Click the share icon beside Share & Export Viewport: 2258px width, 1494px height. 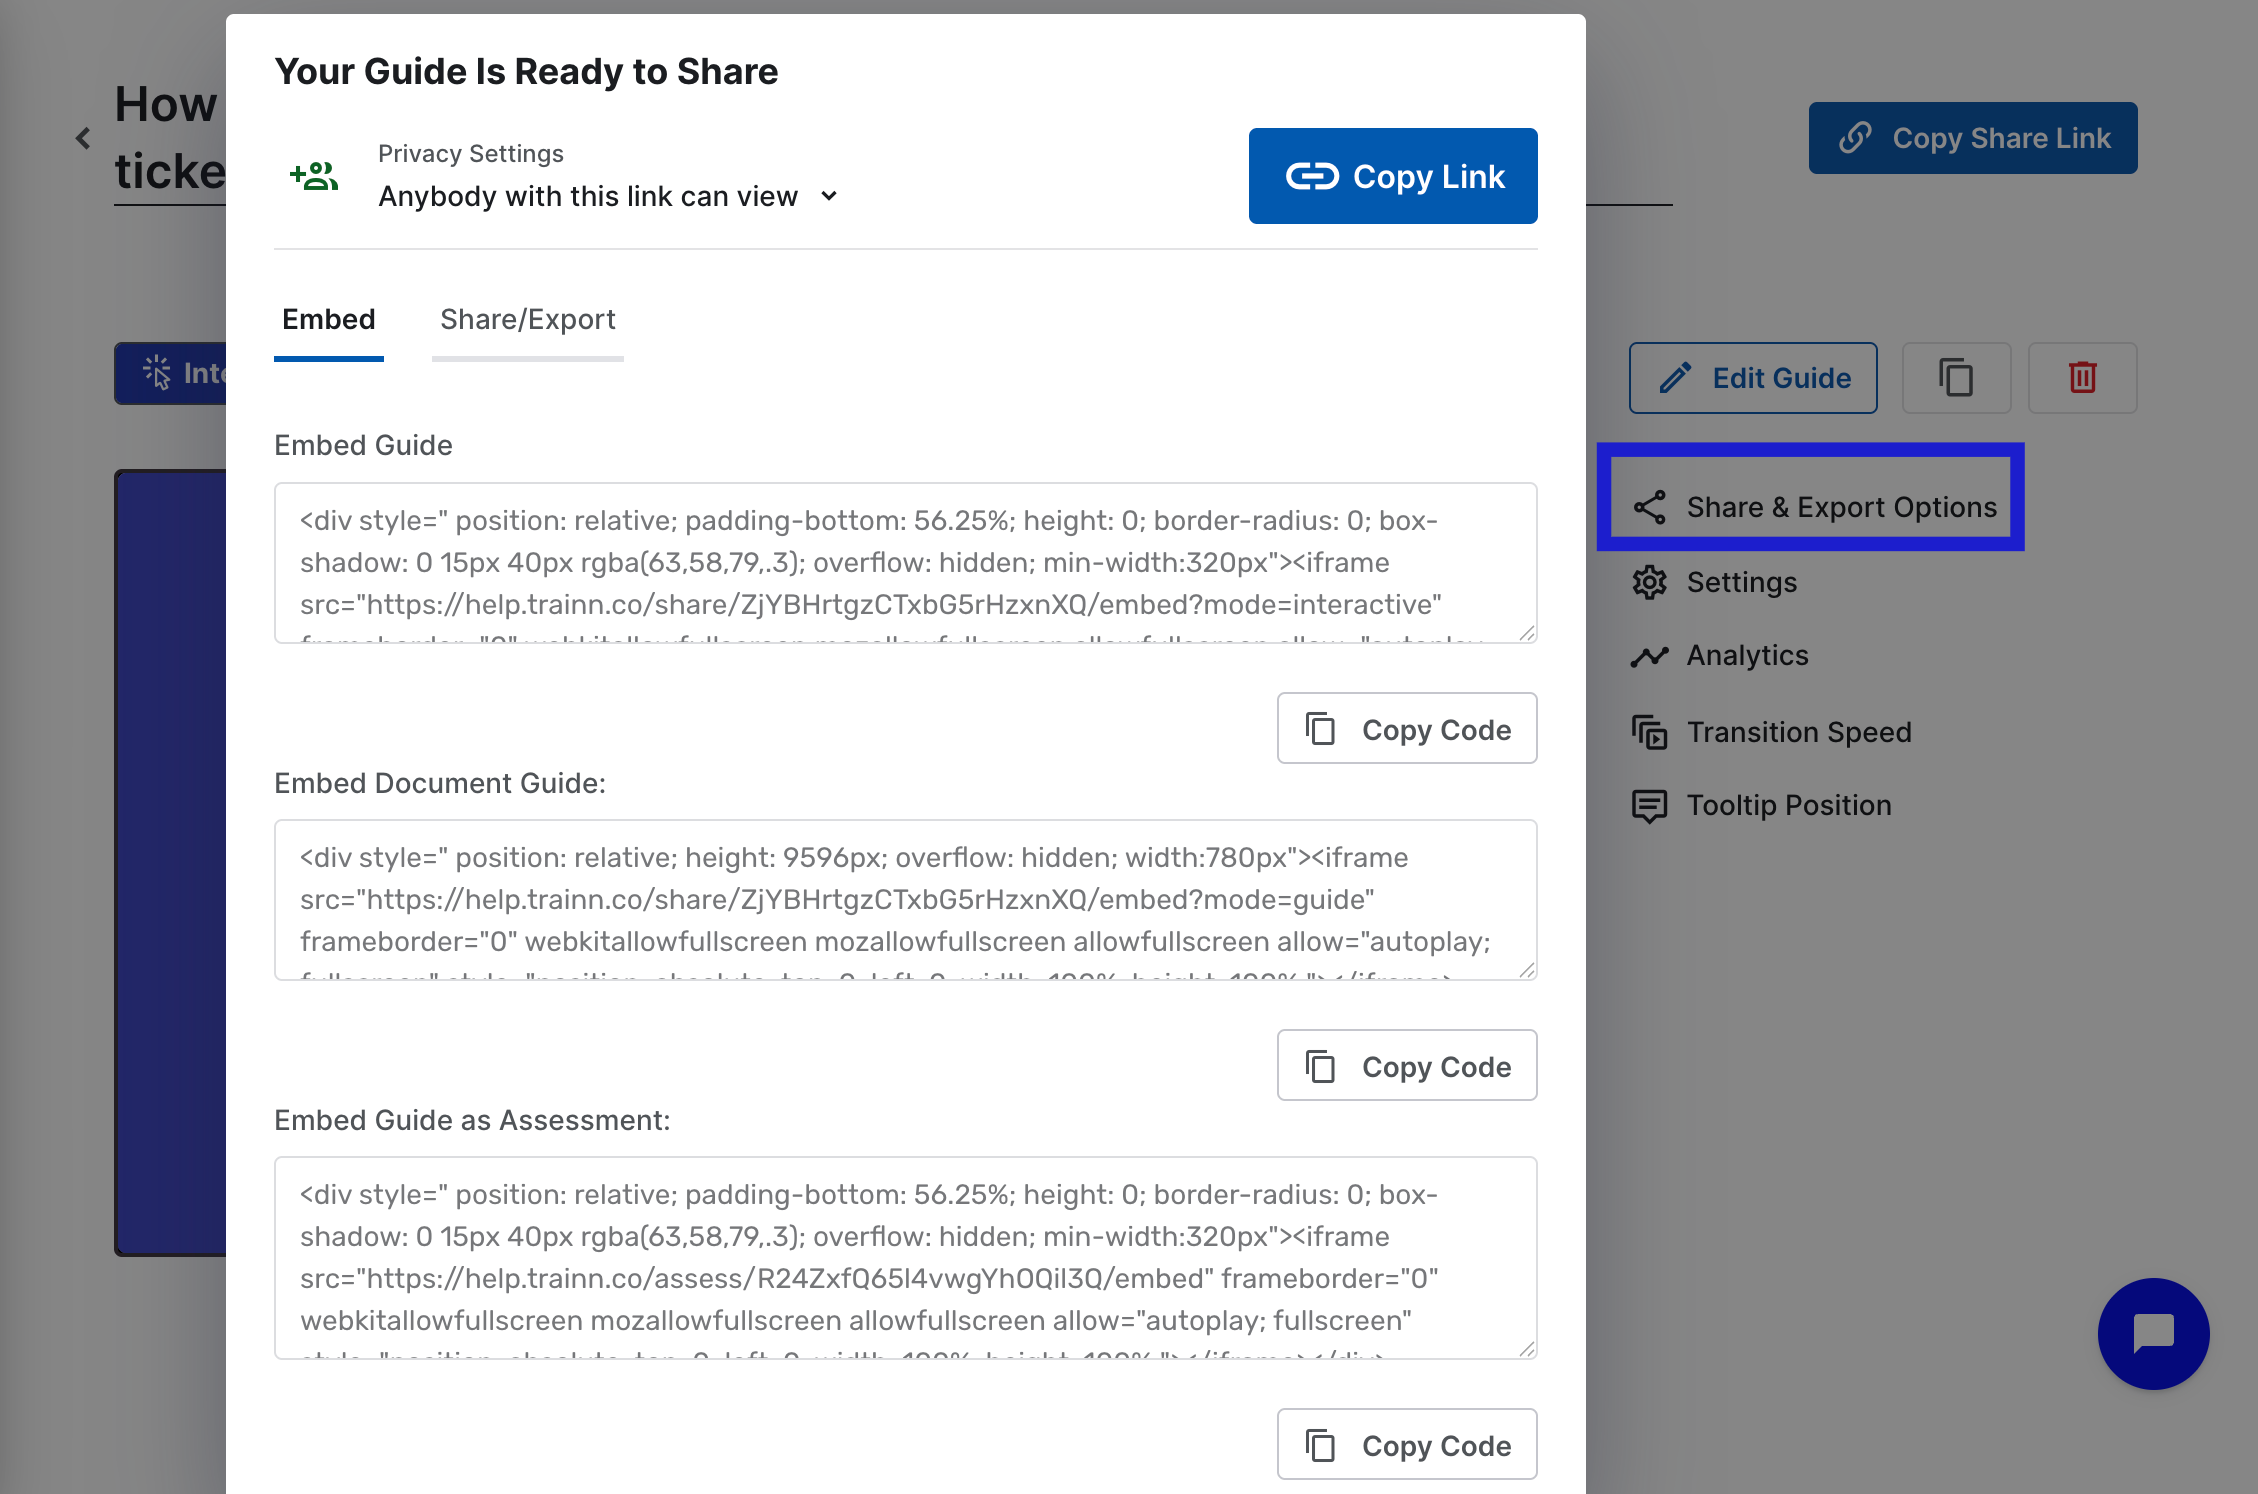[x=1650, y=507]
